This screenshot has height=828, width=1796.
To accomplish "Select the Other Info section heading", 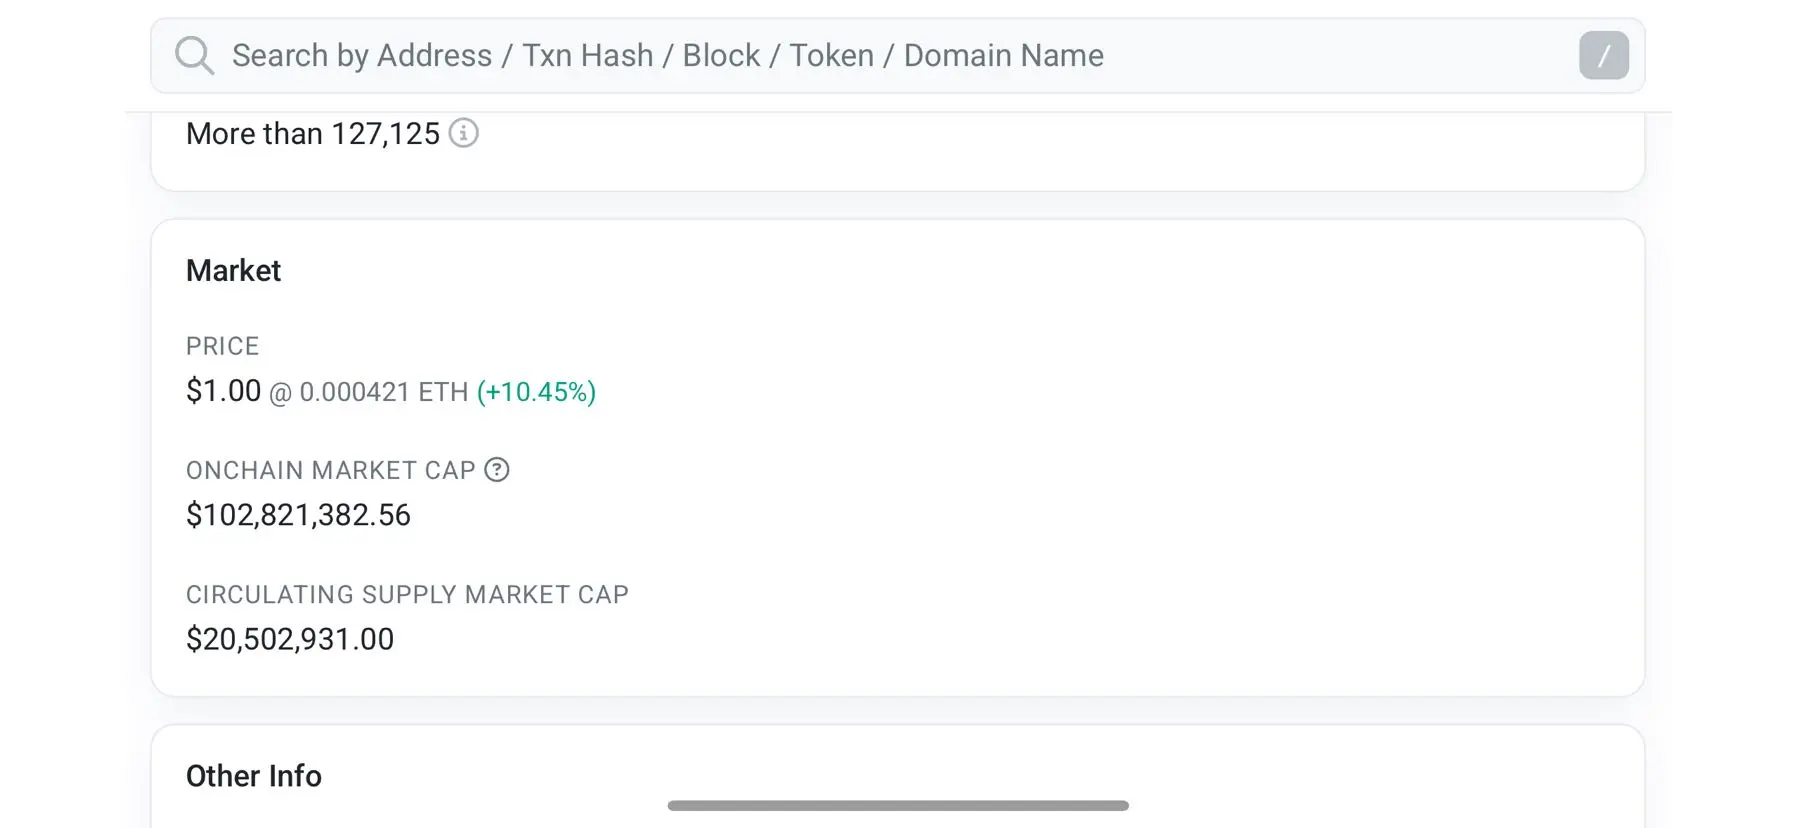I will 254,776.
